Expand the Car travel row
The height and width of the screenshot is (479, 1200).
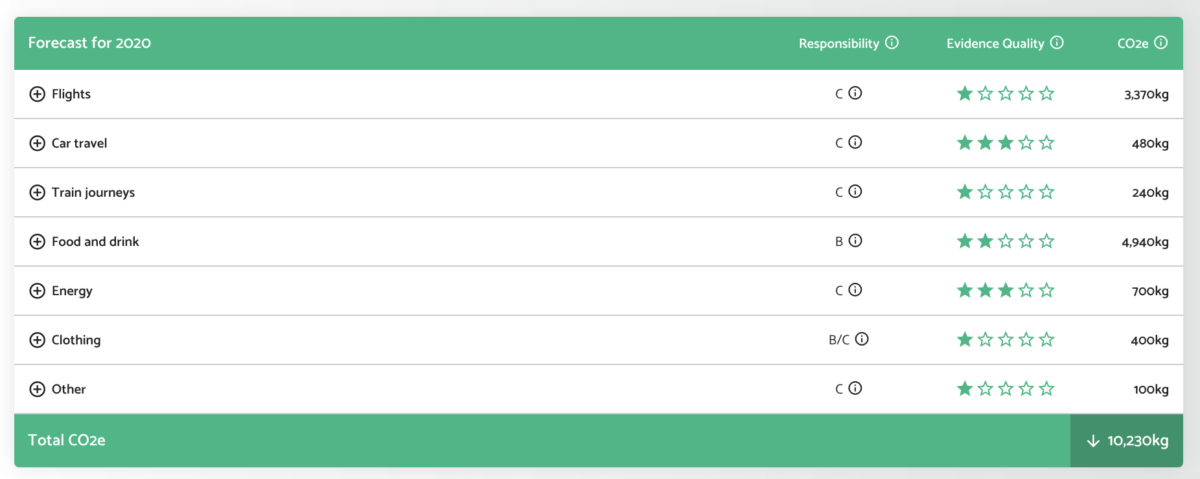coord(37,143)
